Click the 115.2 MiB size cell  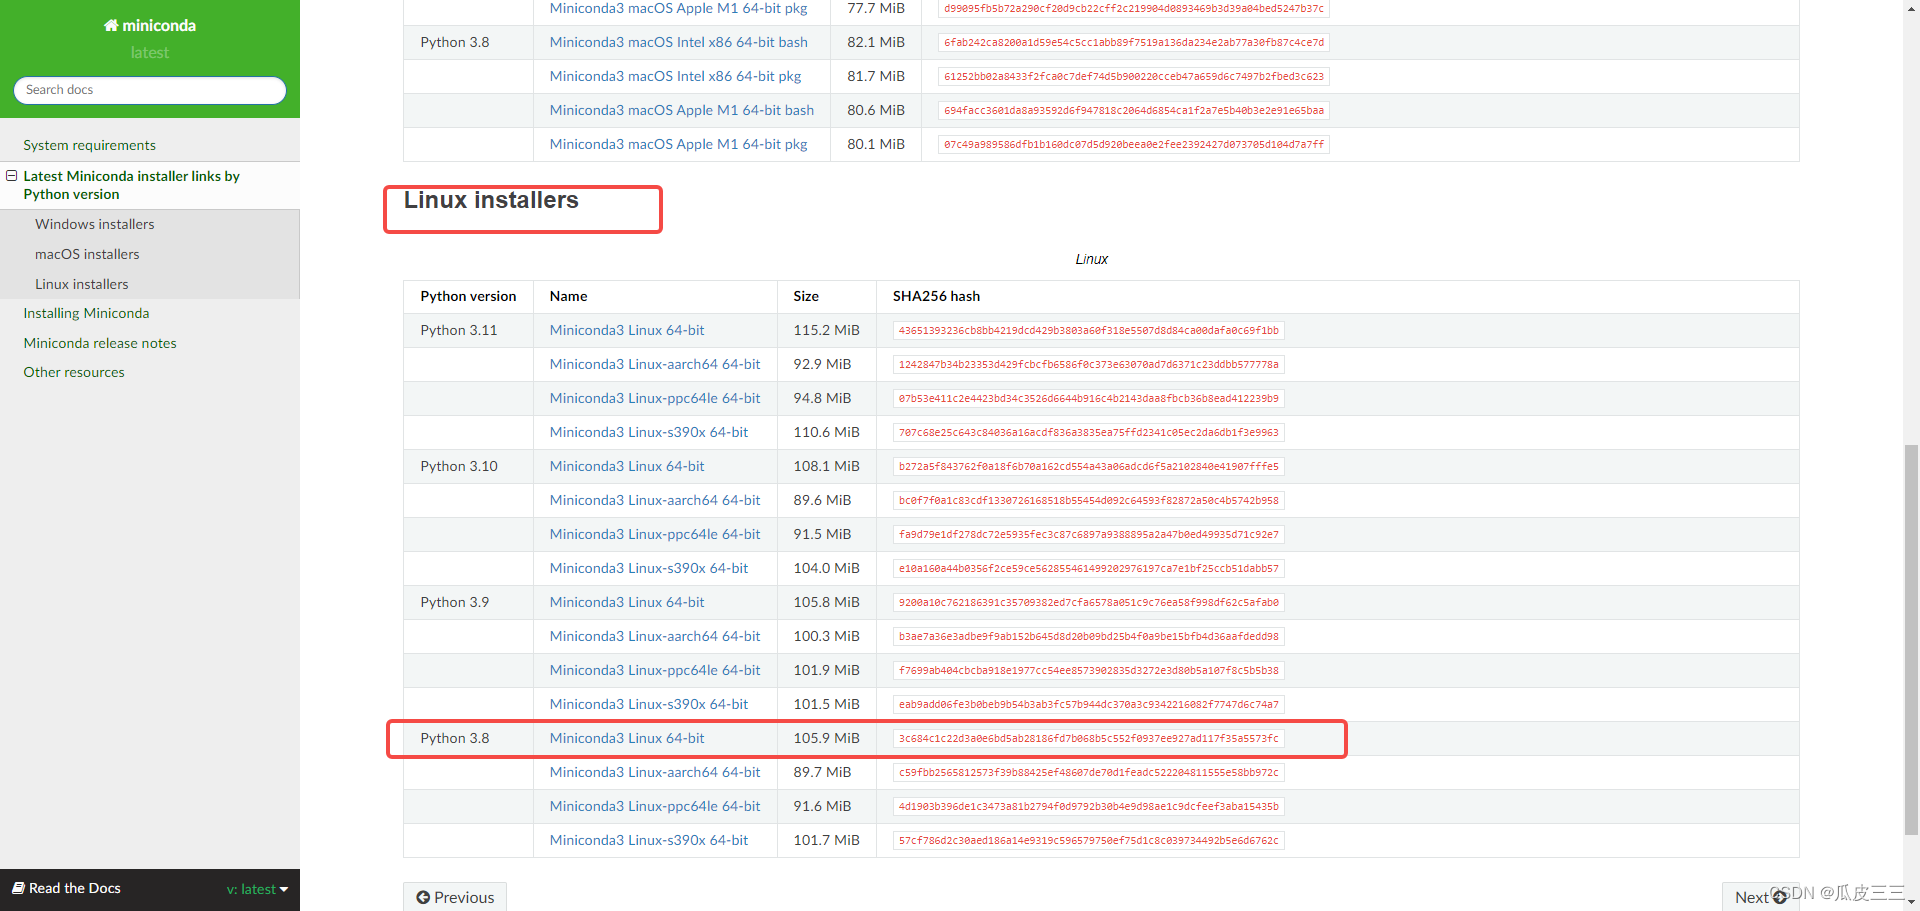tap(827, 330)
